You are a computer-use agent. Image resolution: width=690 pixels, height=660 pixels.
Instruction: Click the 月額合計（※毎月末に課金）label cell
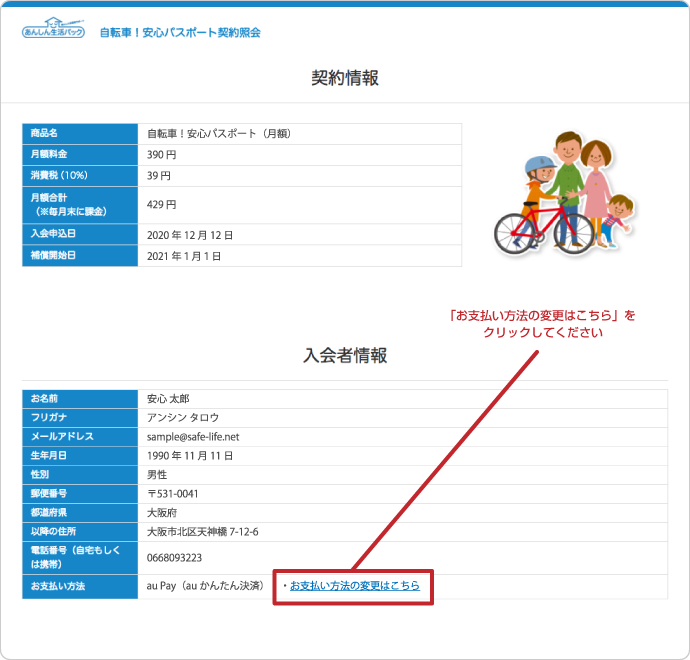click(80, 205)
